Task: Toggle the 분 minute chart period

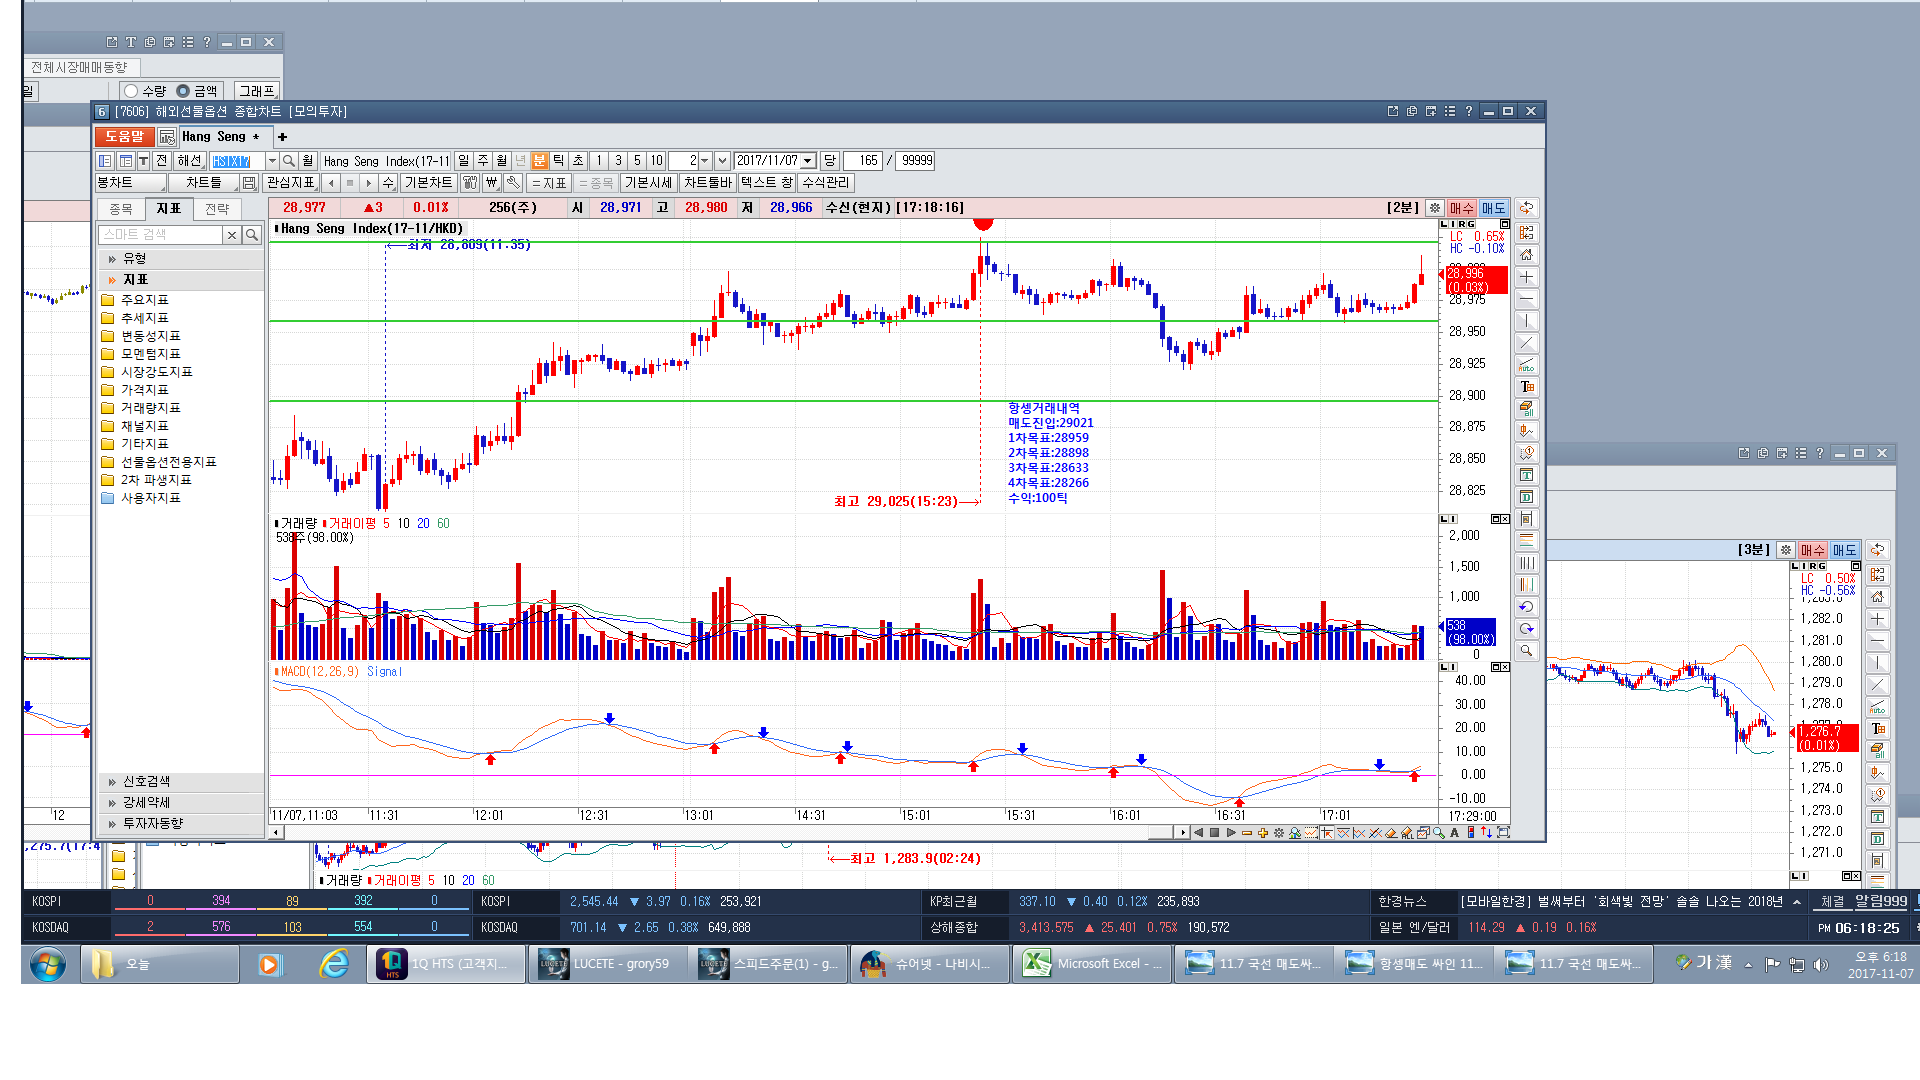Action: click(540, 161)
